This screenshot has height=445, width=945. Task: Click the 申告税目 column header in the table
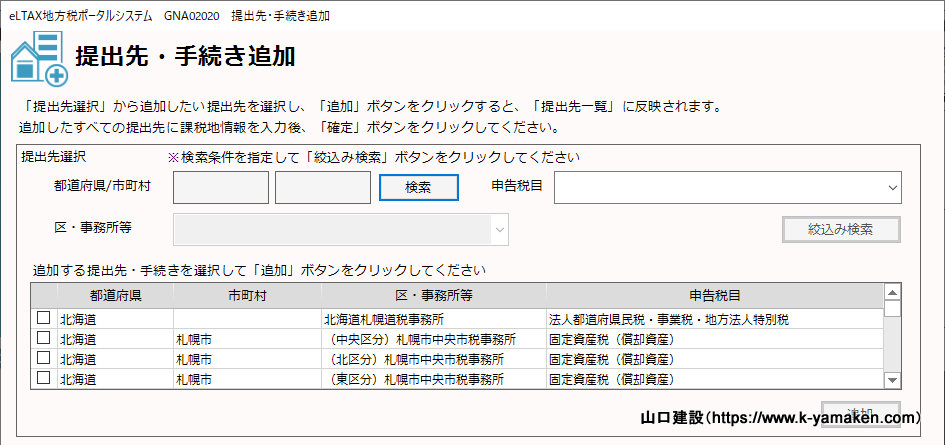click(x=714, y=296)
